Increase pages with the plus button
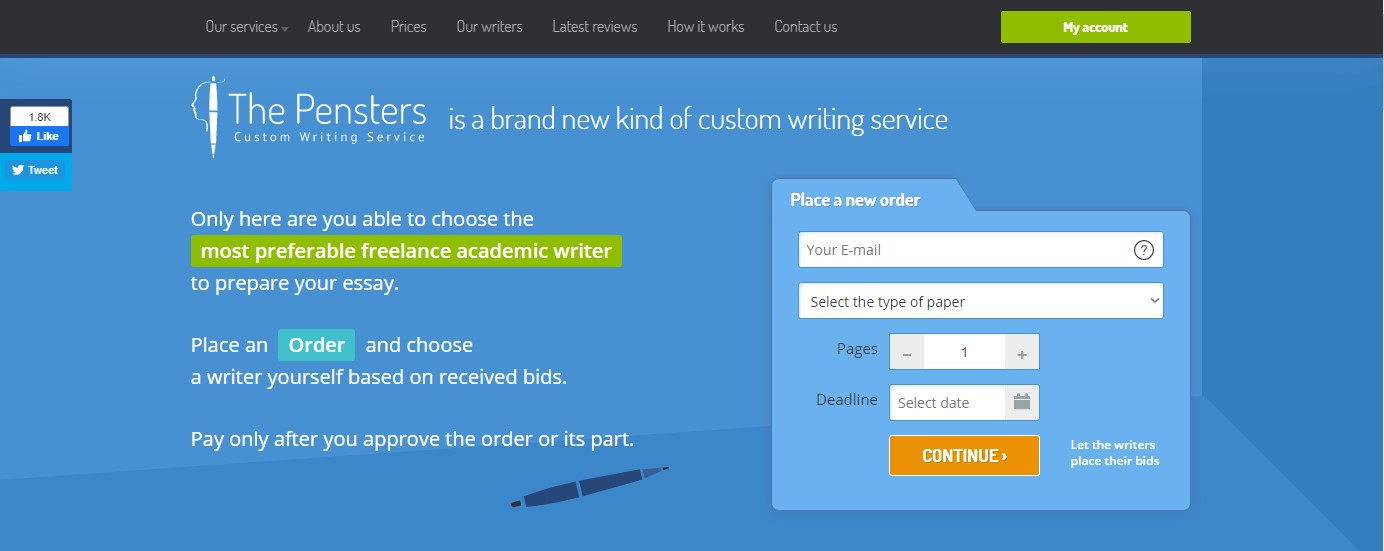Screen dimensions: 1384x551 coord(1022,352)
